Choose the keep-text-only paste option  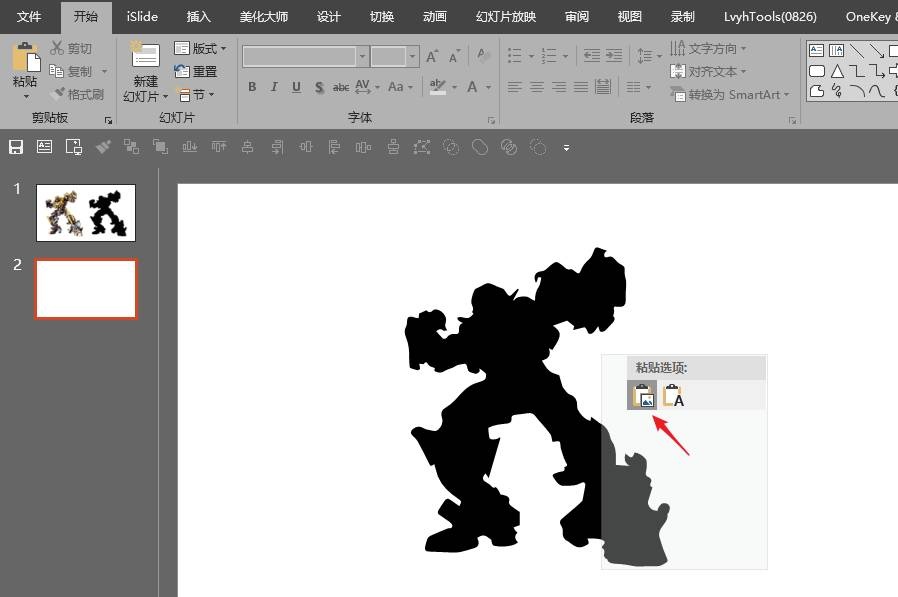click(673, 395)
